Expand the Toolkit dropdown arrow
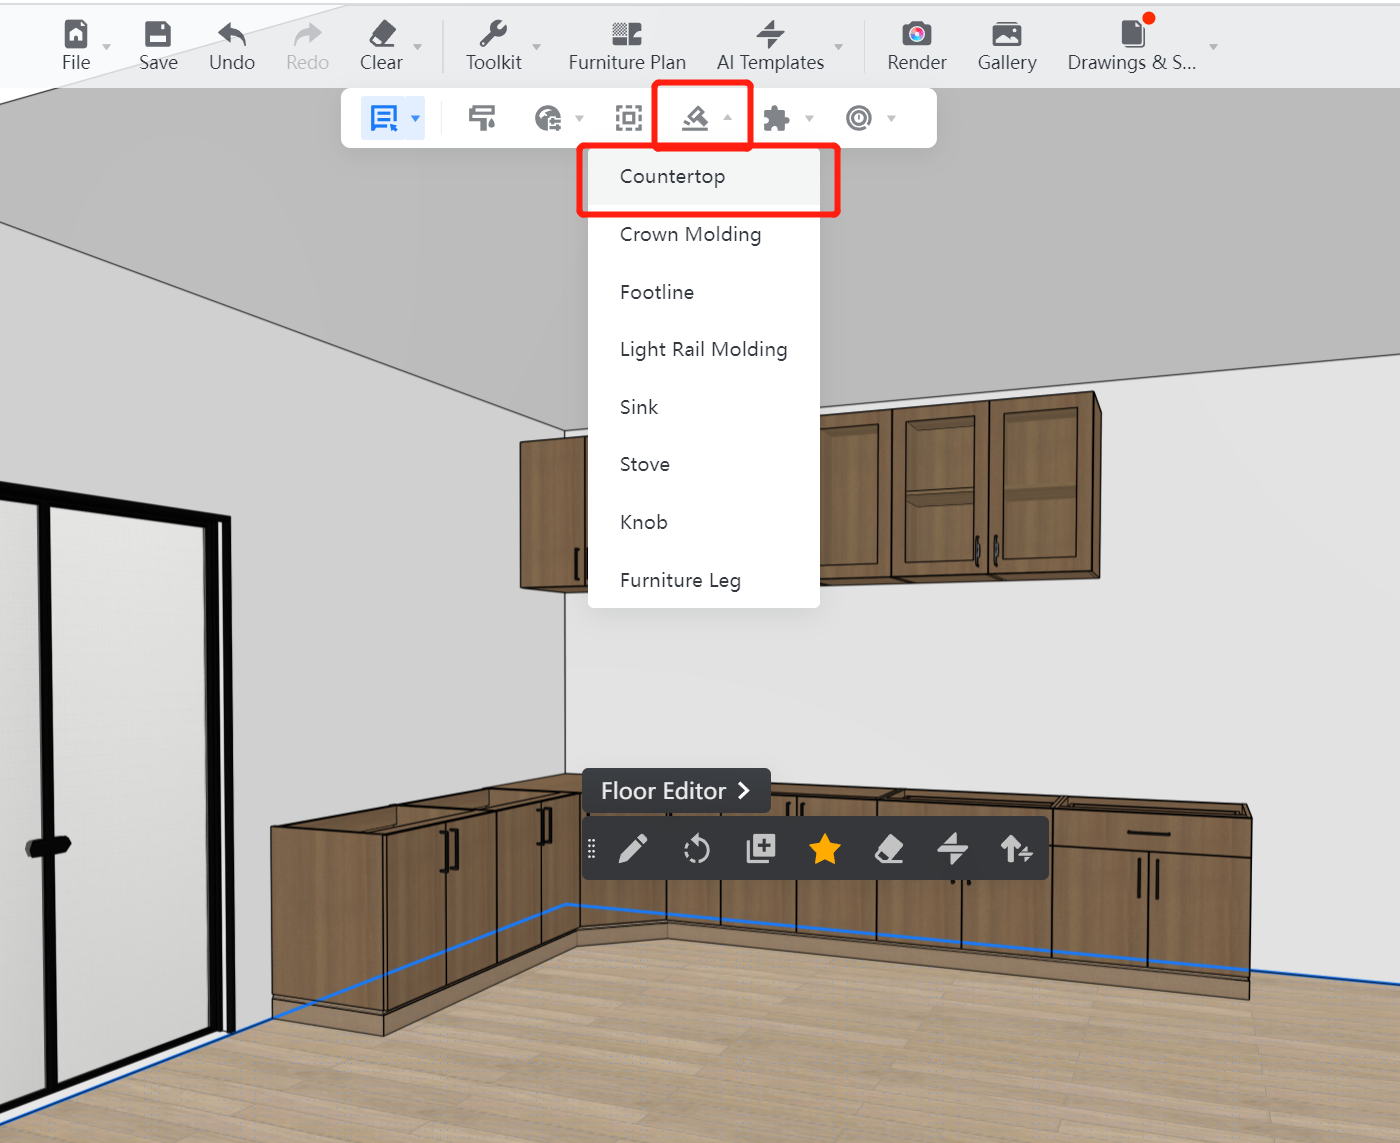1400x1143 pixels. 537,47
